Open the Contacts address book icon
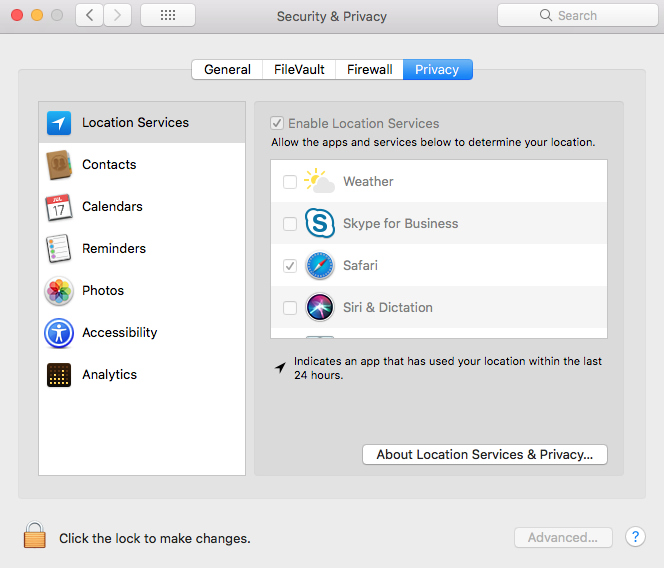The height and width of the screenshot is (568, 664). point(59,165)
